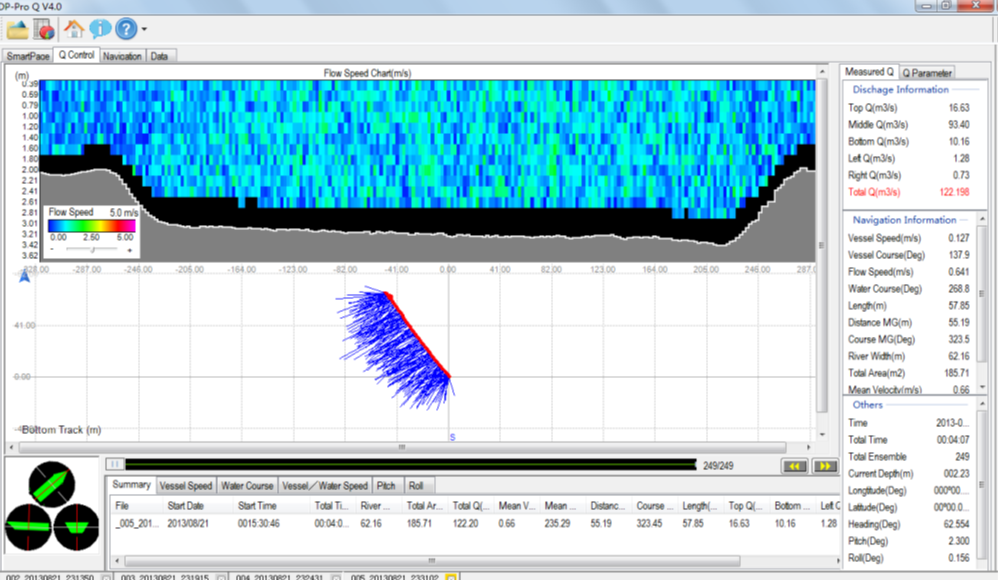Expand the dropdown arrow beside Help
This screenshot has width=999, height=580.
coord(144,29)
